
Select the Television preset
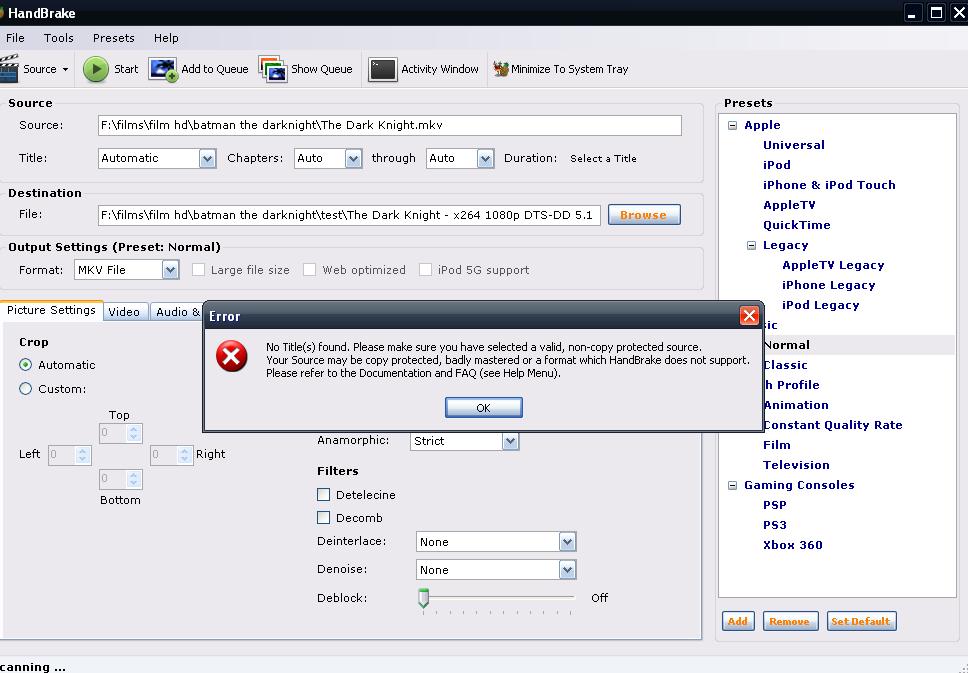(796, 465)
